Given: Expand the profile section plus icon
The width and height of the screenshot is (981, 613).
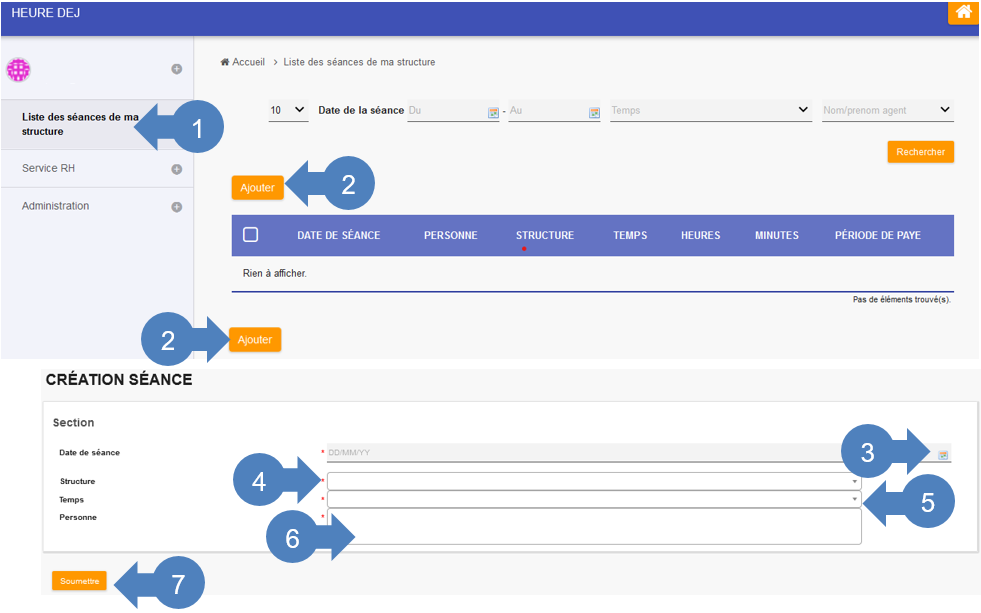Looking at the screenshot, I should (177, 69).
